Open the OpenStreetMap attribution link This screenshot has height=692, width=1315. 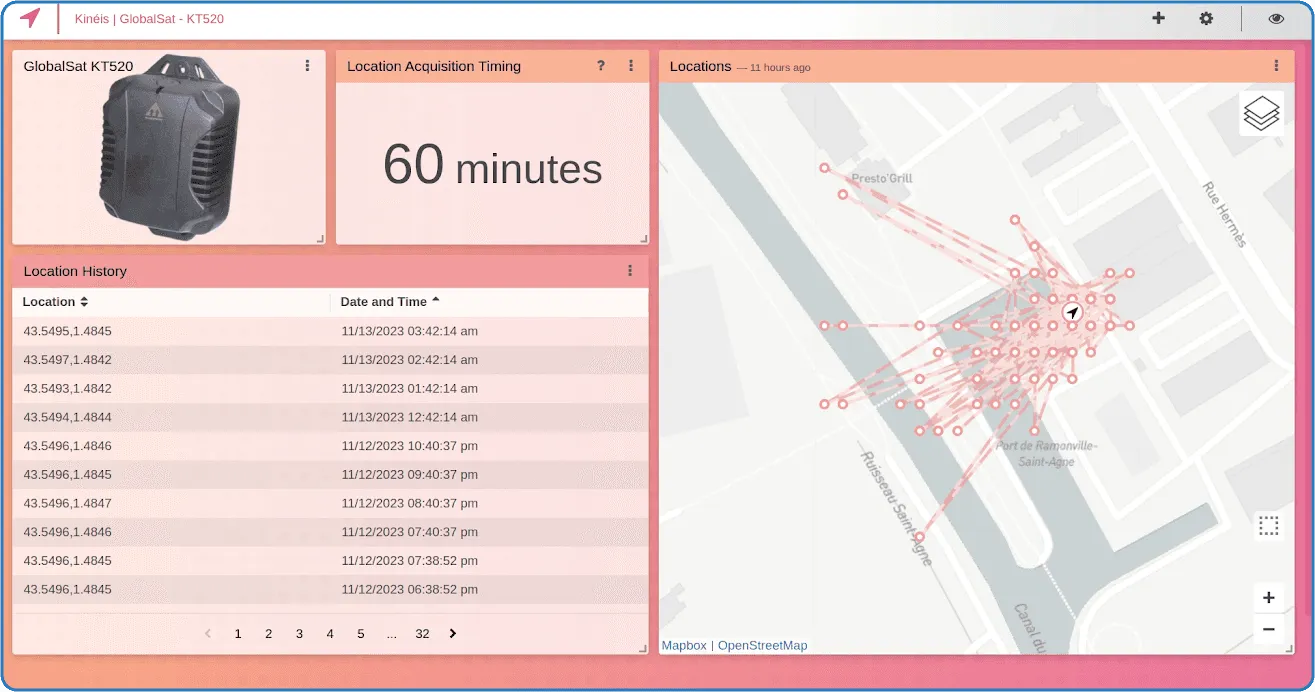coord(762,646)
